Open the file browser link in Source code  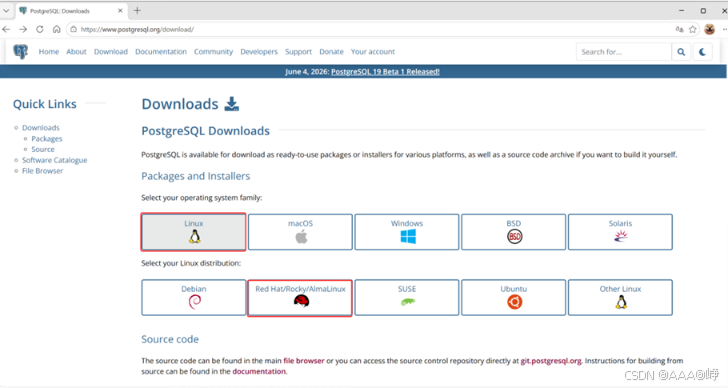[x=304, y=361]
